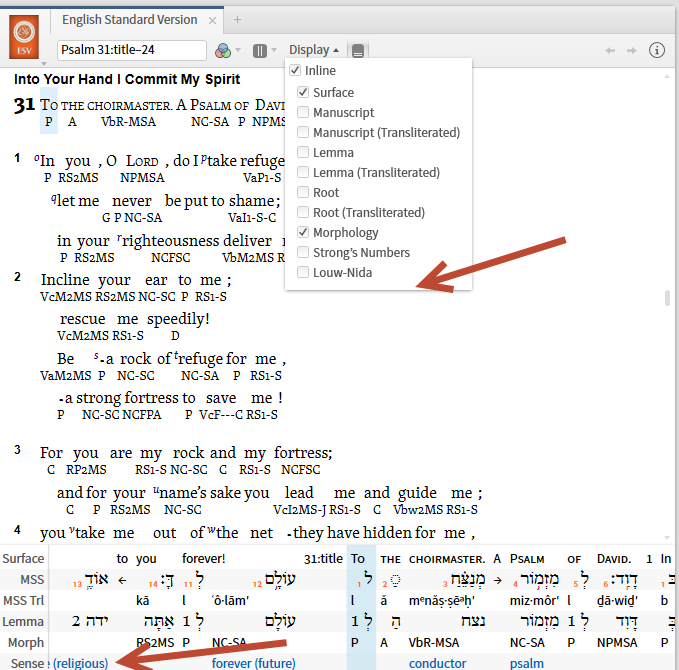Click the Psalm 31:title–24 reference box

(132, 50)
